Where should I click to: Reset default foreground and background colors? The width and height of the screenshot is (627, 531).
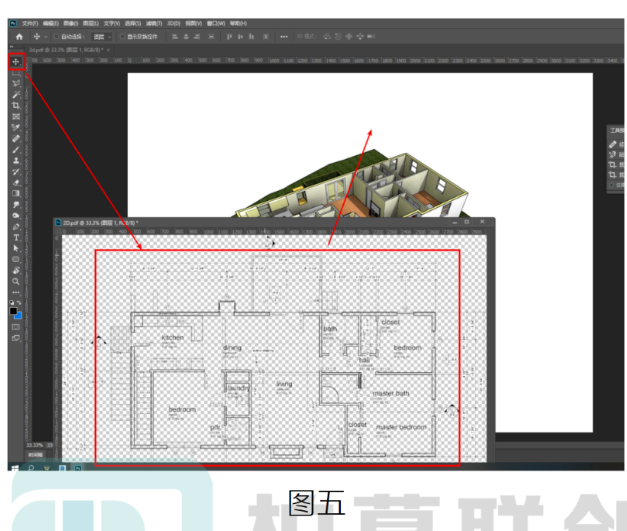click(12, 303)
